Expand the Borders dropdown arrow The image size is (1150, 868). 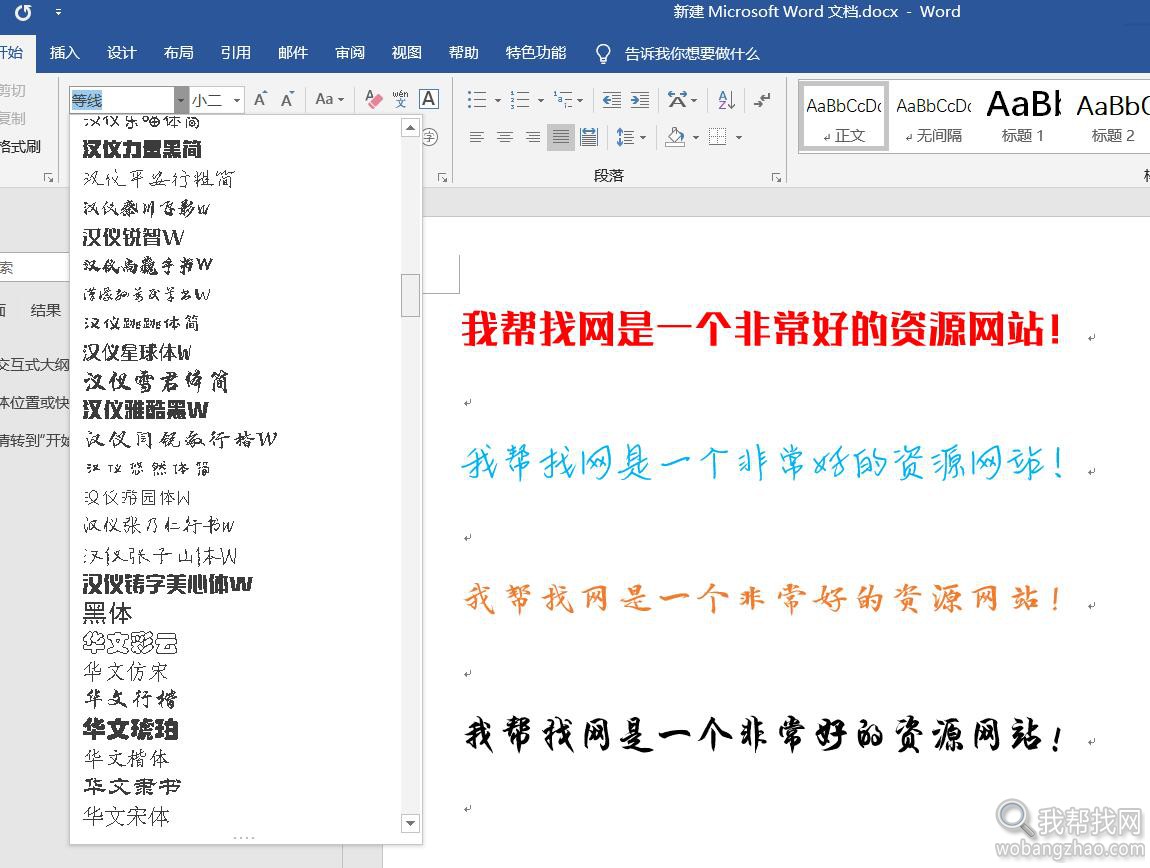(x=739, y=137)
